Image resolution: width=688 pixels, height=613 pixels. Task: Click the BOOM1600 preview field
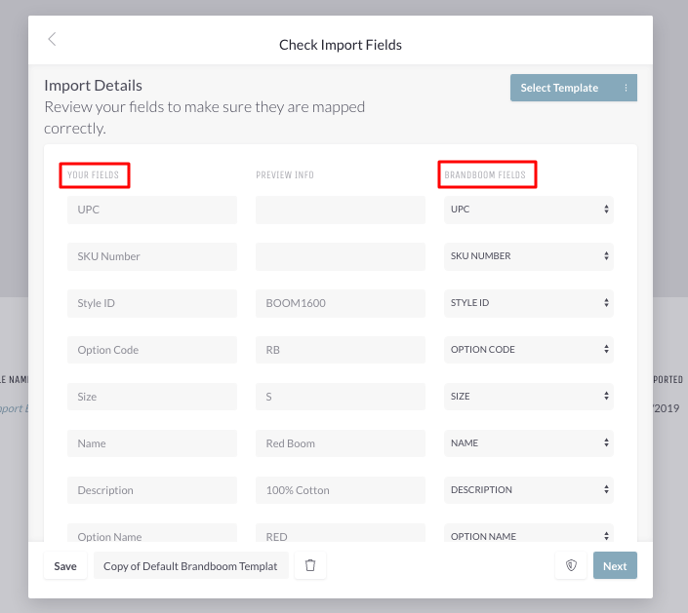click(x=340, y=303)
